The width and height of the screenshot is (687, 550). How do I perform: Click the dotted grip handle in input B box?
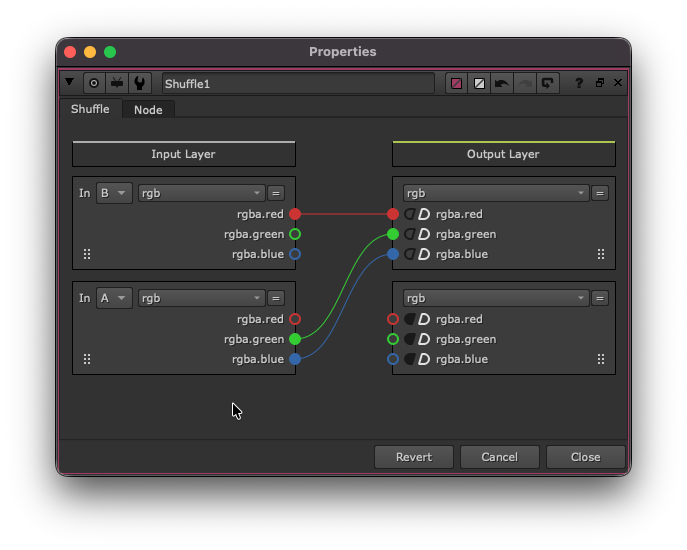tap(87, 254)
